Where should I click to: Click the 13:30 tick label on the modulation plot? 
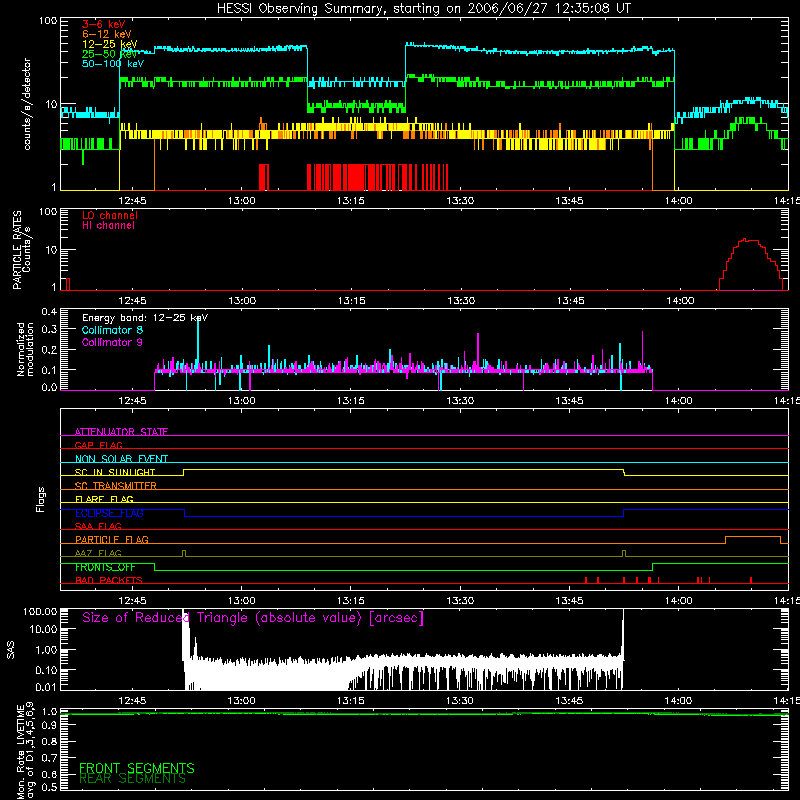(460, 401)
